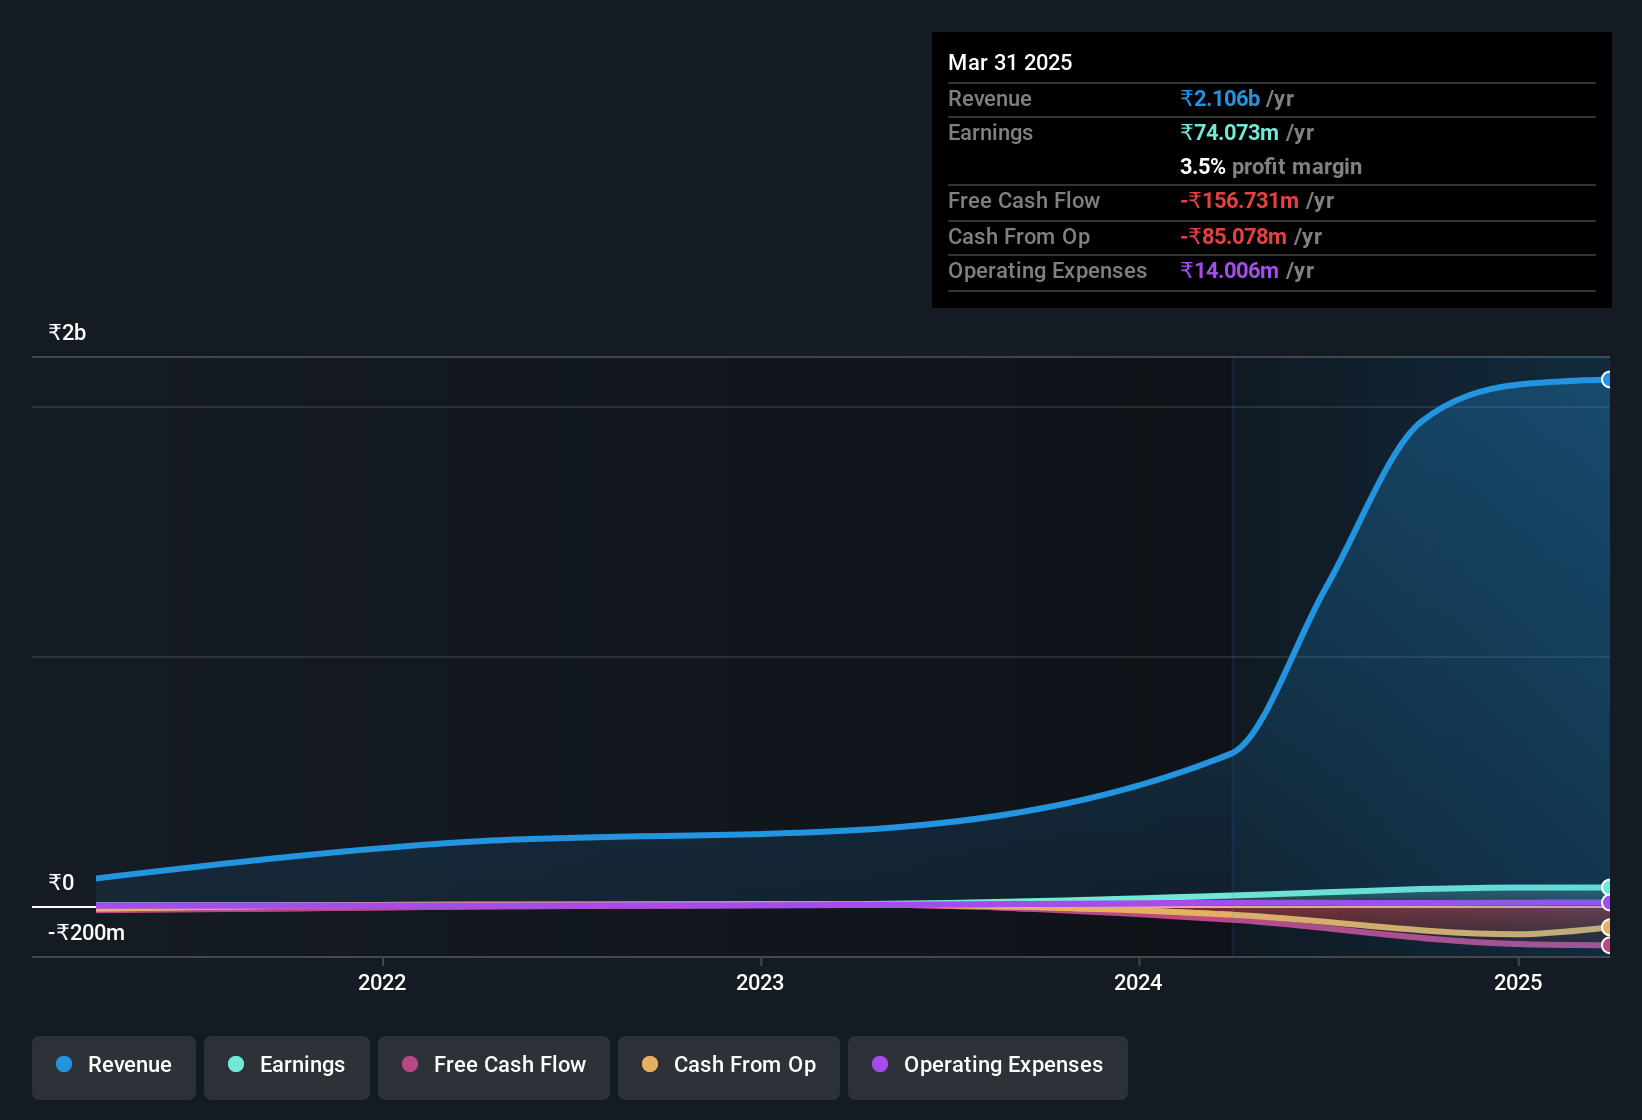Click the Earnings row label in tooltip
This screenshot has width=1642, height=1120.
coord(990,133)
